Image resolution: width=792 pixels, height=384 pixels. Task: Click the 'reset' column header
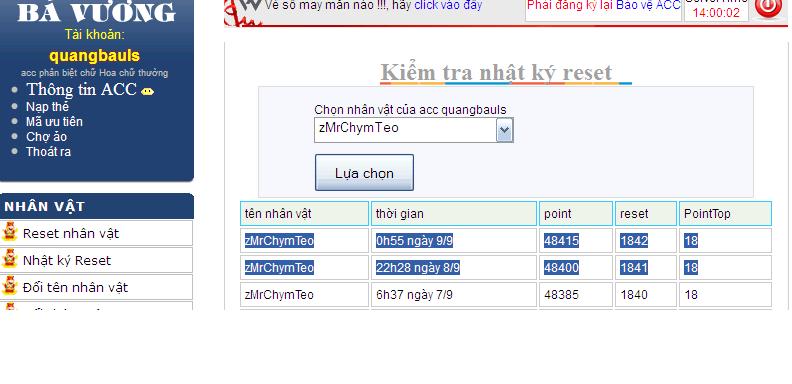(x=646, y=214)
